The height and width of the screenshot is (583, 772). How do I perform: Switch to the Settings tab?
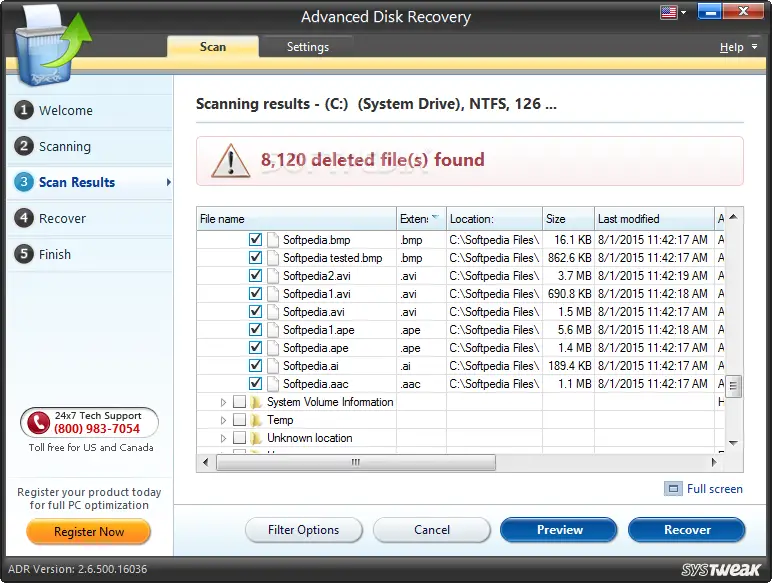pos(308,47)
